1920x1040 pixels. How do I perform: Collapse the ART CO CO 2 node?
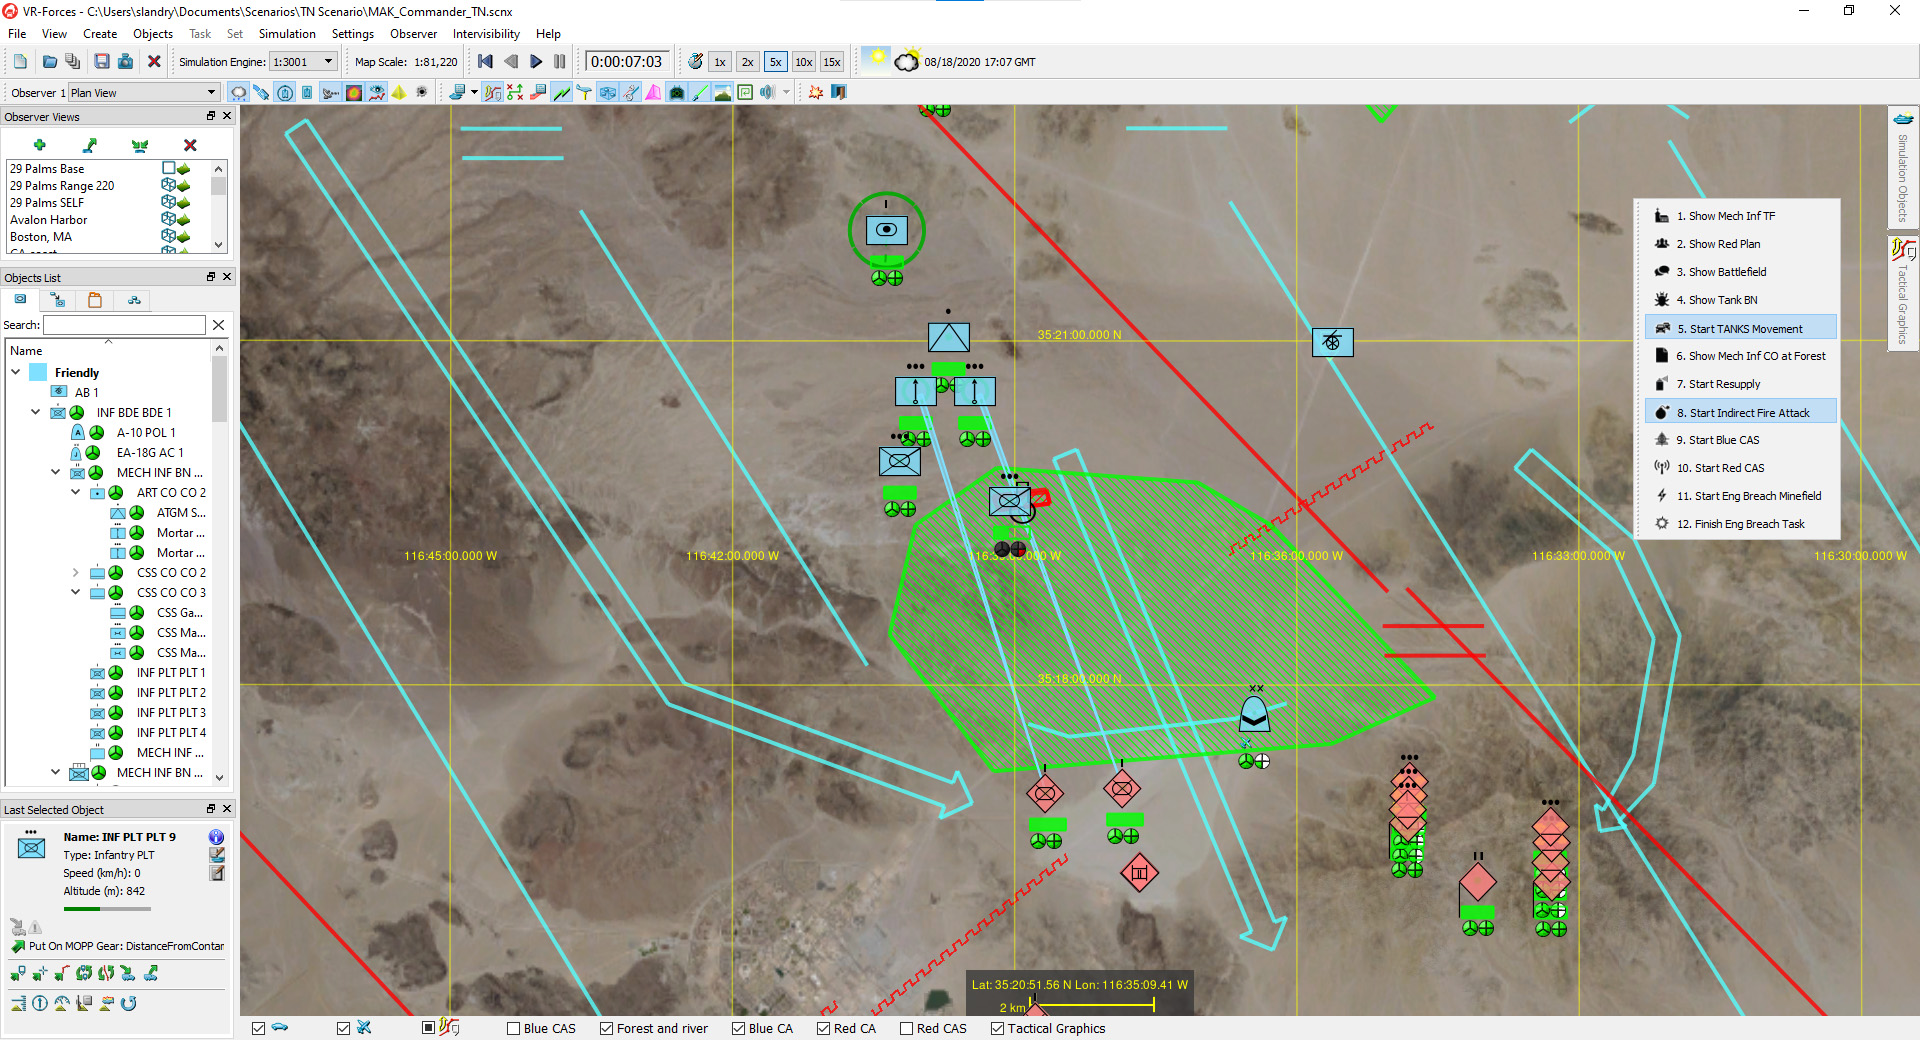pos(76,492)
